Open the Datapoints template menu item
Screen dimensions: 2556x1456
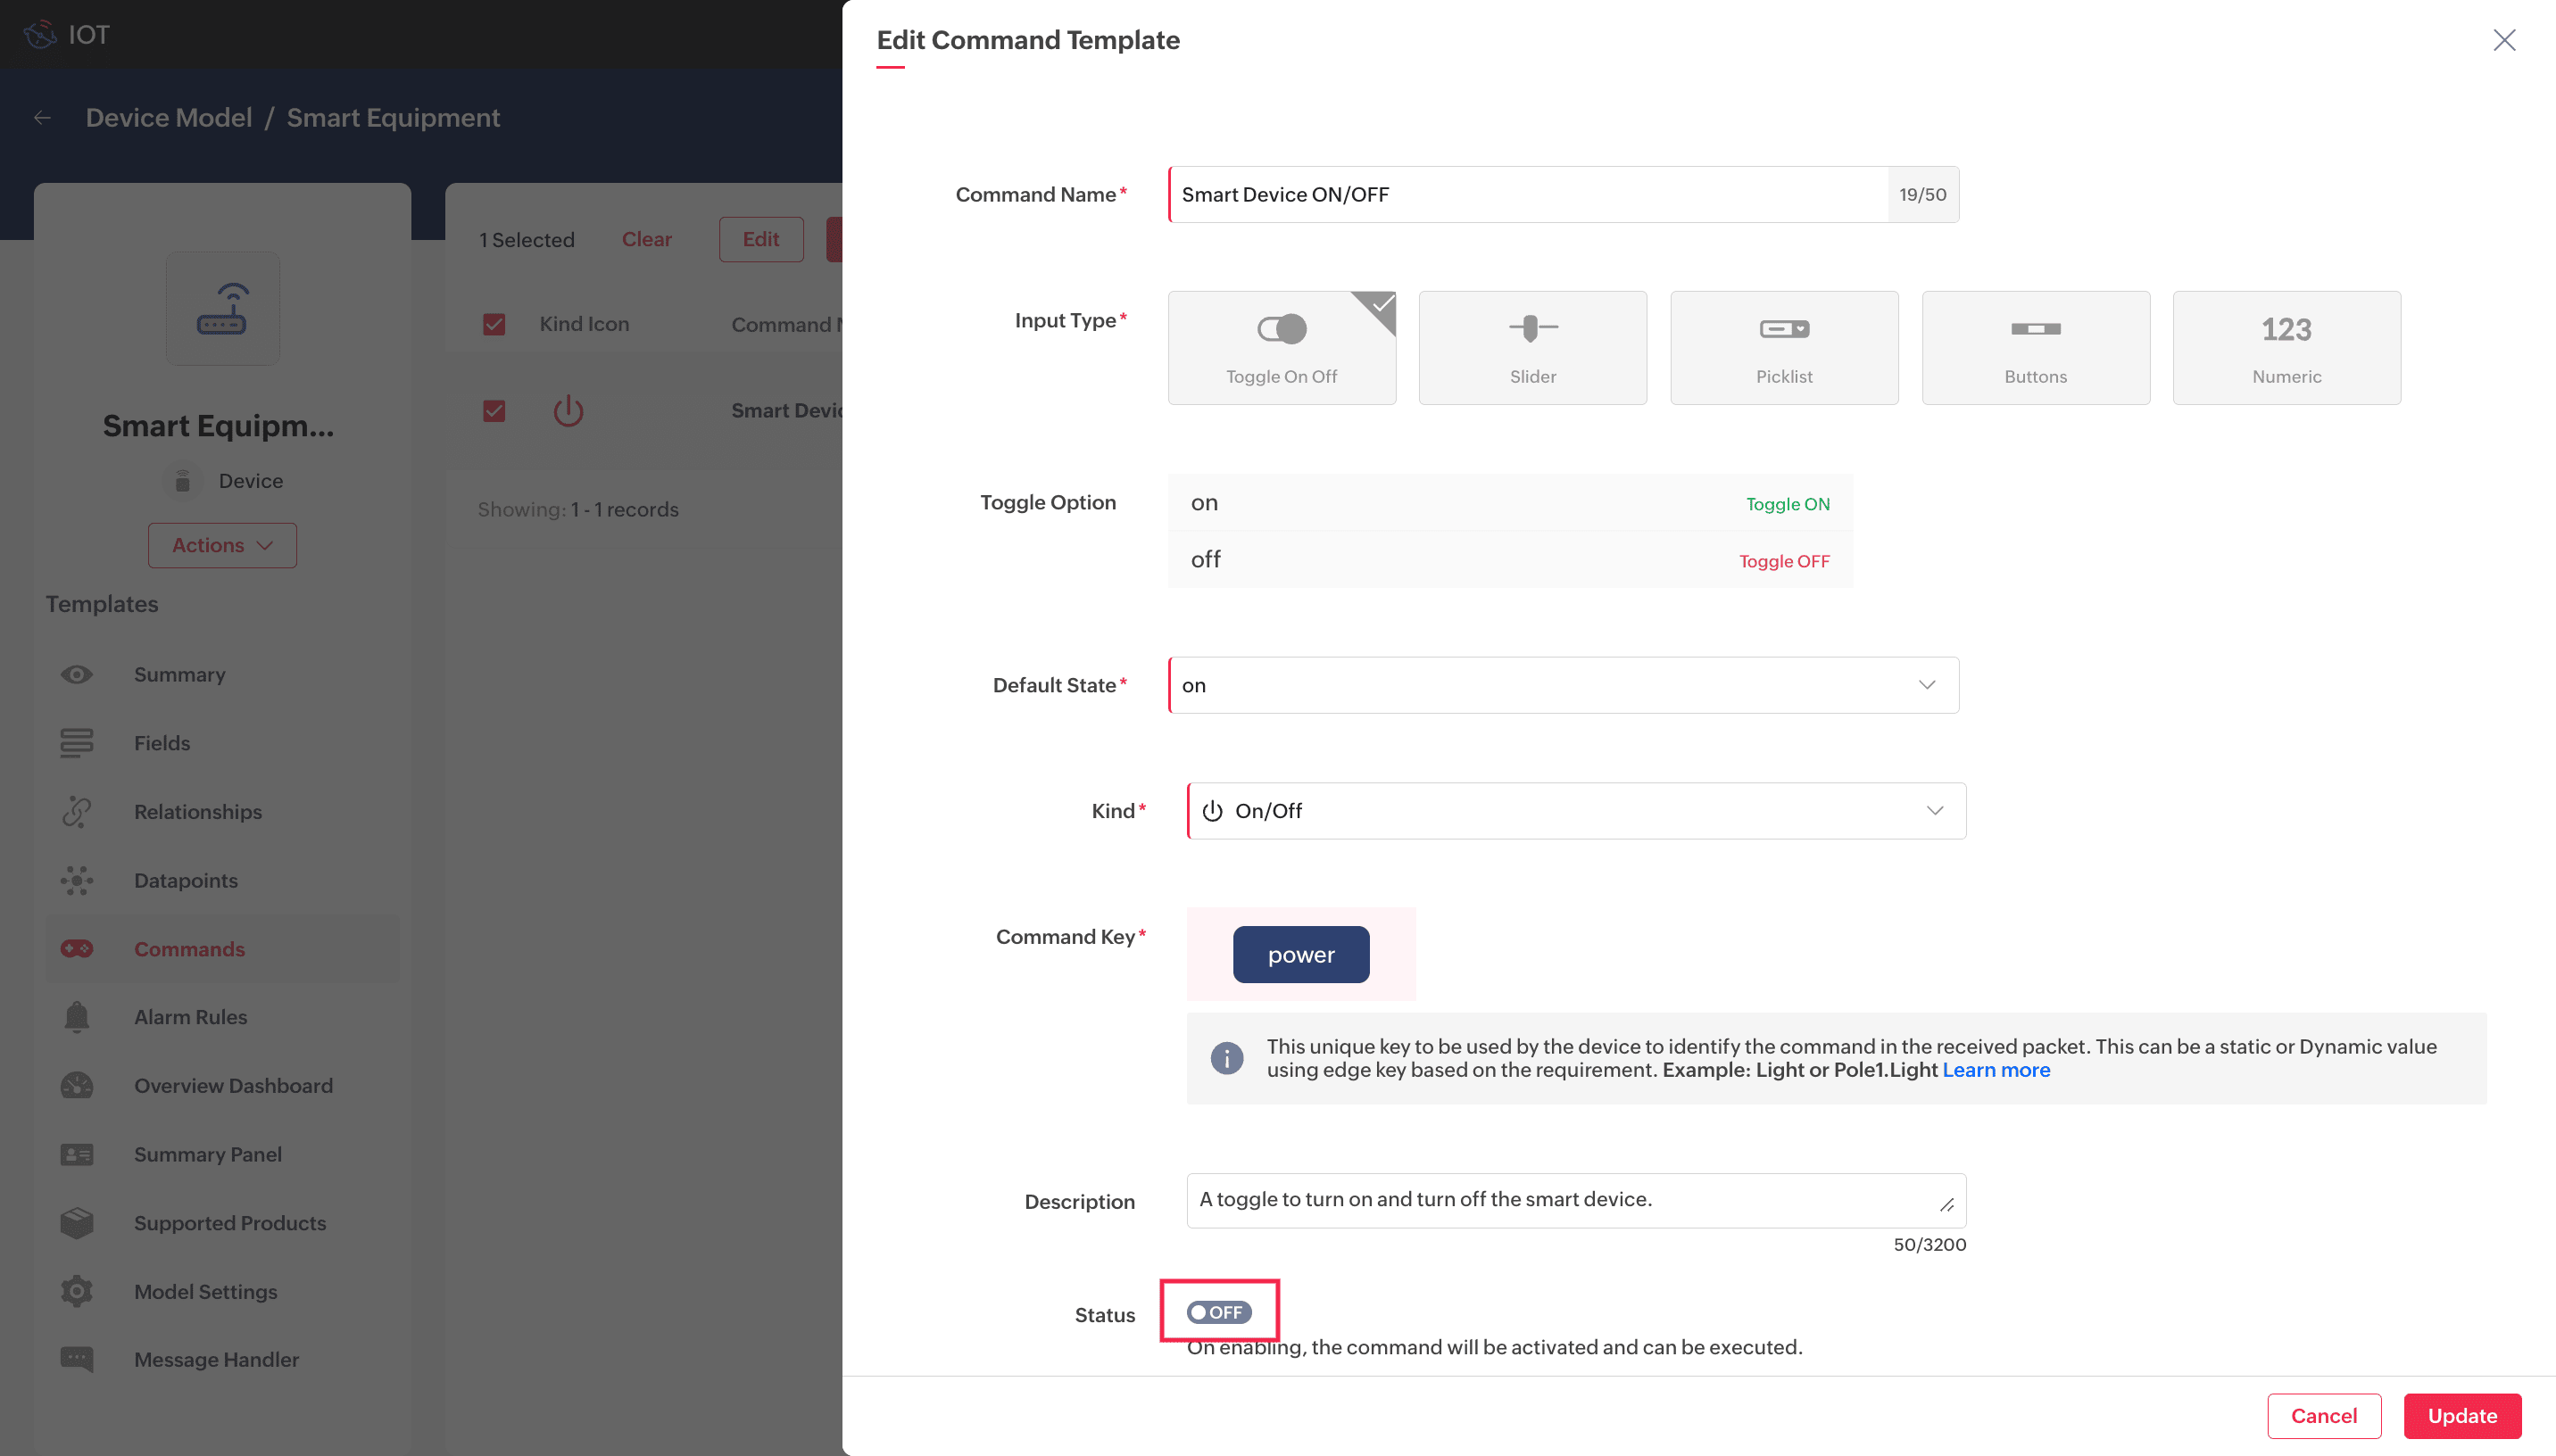pyautogui.click(x=186, y=880)
